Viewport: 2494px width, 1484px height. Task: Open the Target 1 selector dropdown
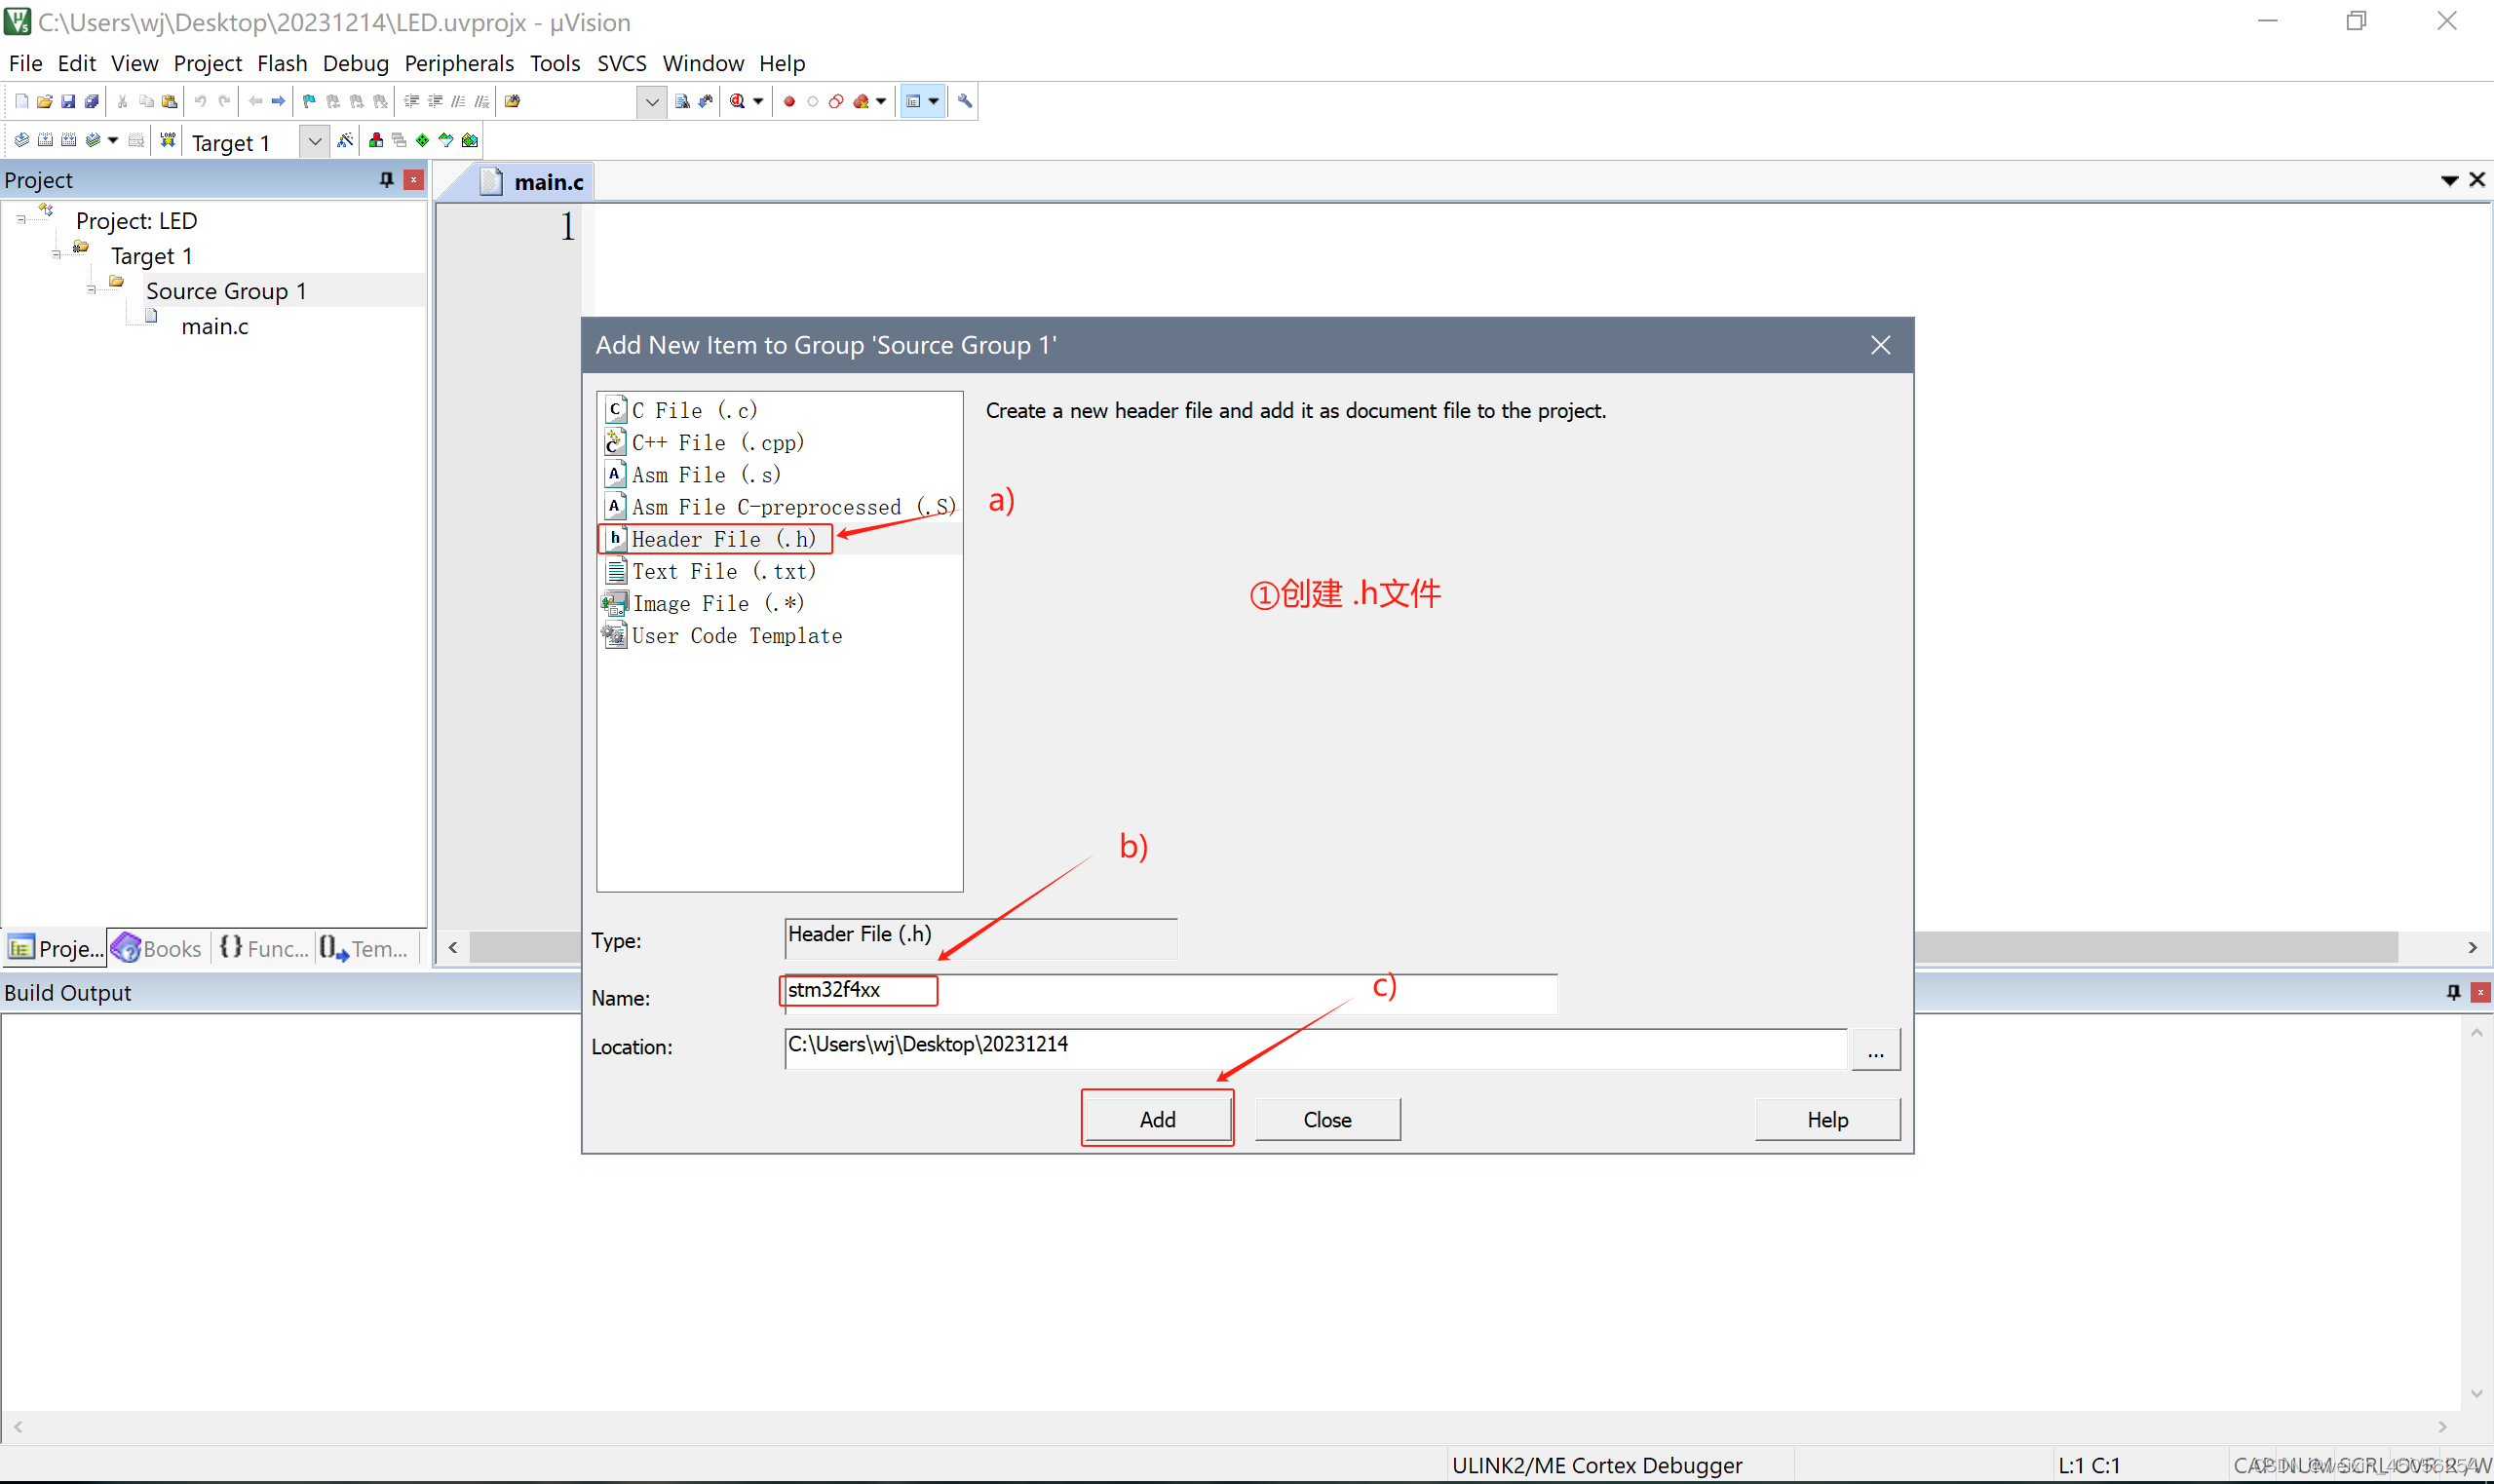click(314, 141)
